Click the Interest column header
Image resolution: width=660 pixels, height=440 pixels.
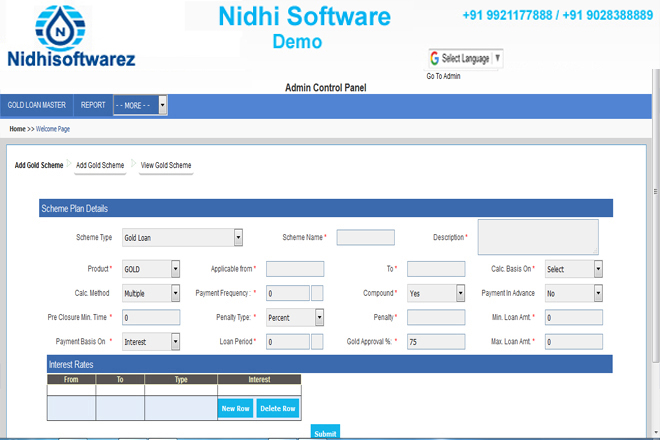coord(259,379)
